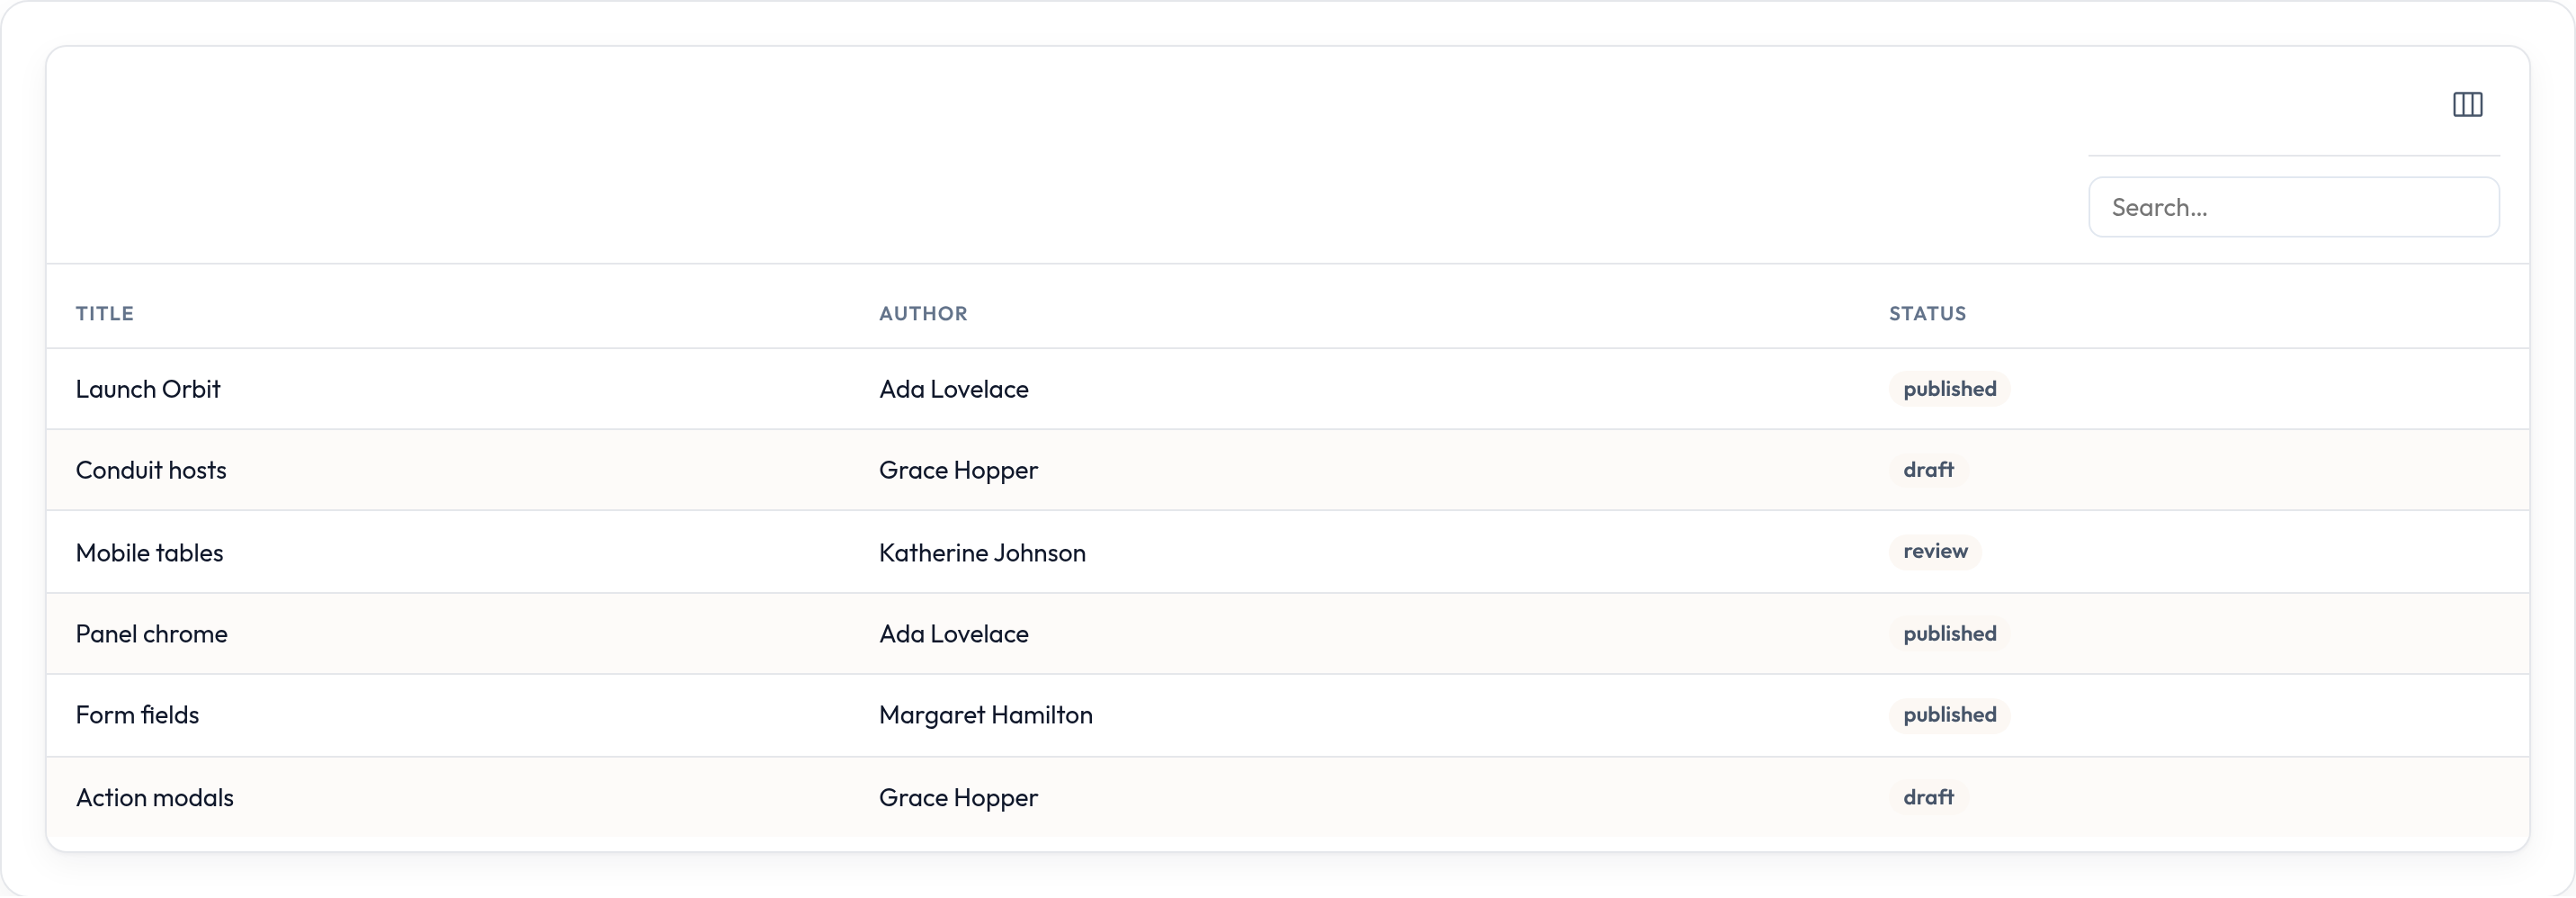Open the Action modals row

(1287, 797)
